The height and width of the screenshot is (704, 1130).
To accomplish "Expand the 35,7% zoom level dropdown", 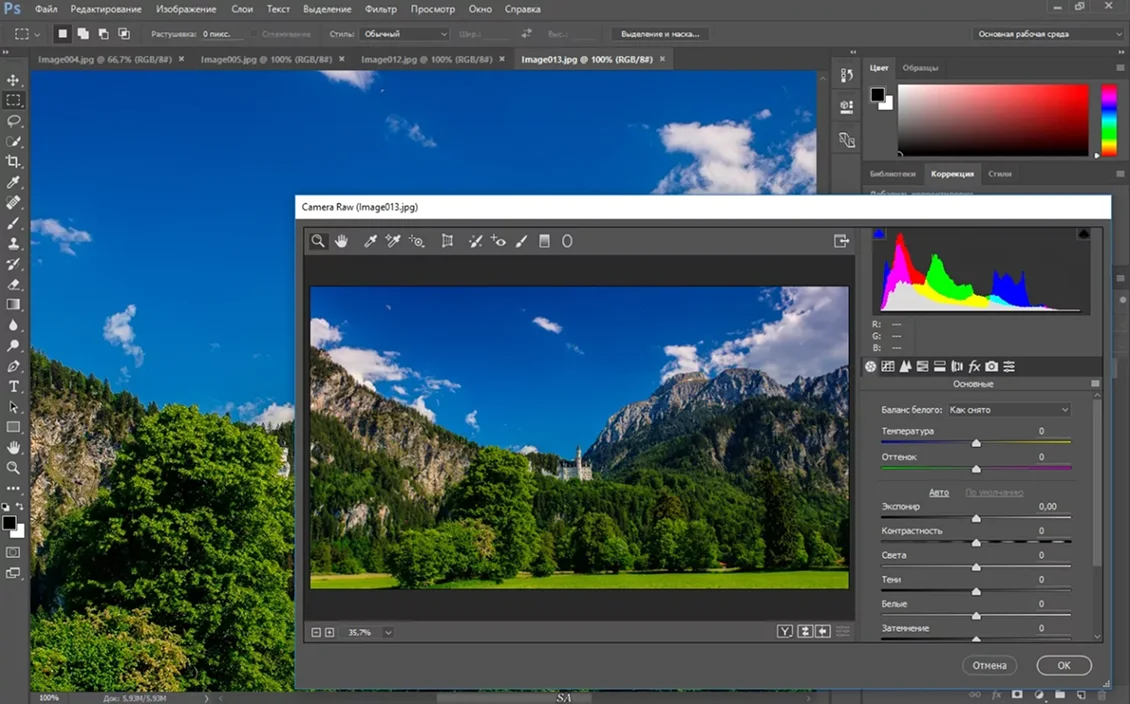I will coord(388,632).
